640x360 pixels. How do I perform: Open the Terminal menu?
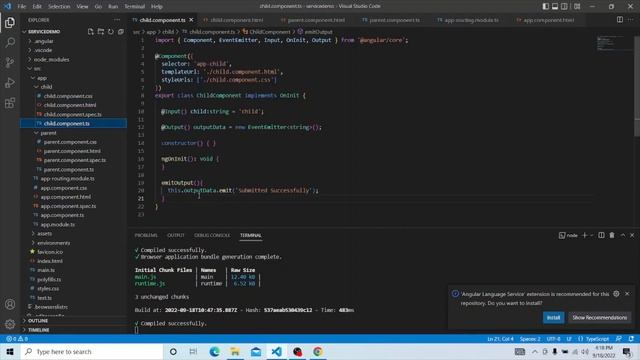click(134, 6)
